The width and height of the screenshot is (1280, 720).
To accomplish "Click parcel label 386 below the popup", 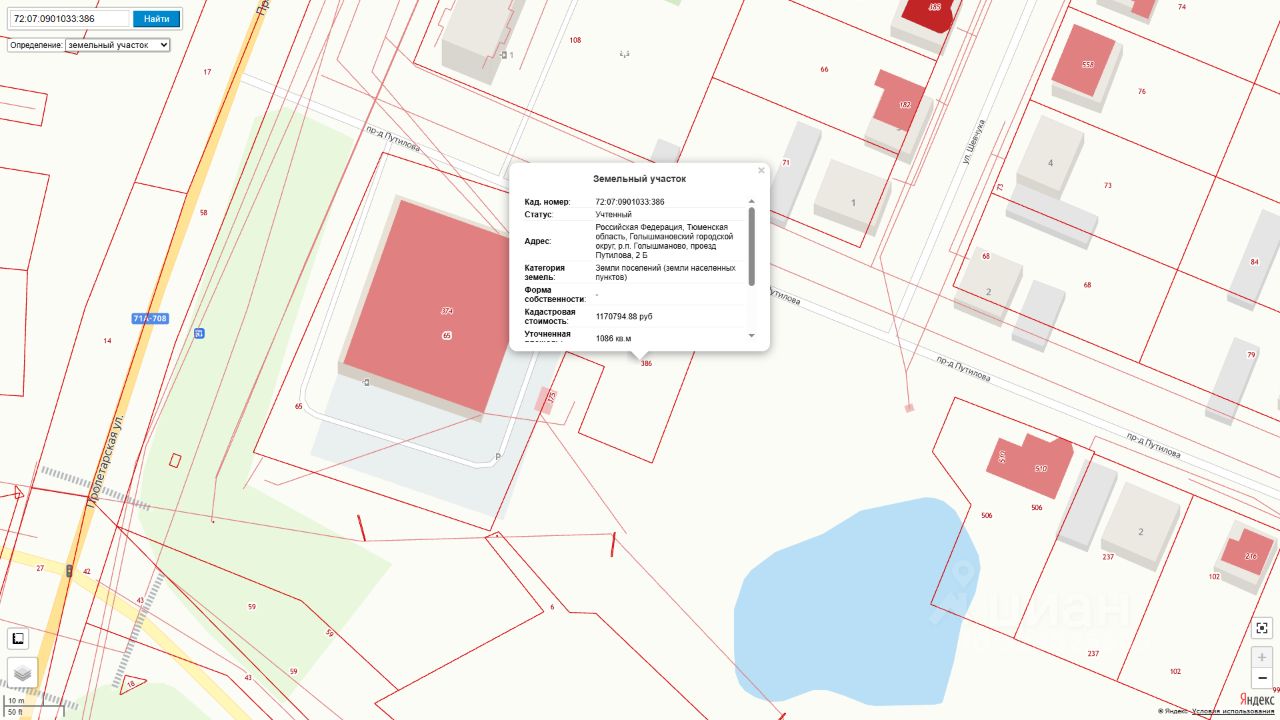I will (x=646, y=364).
